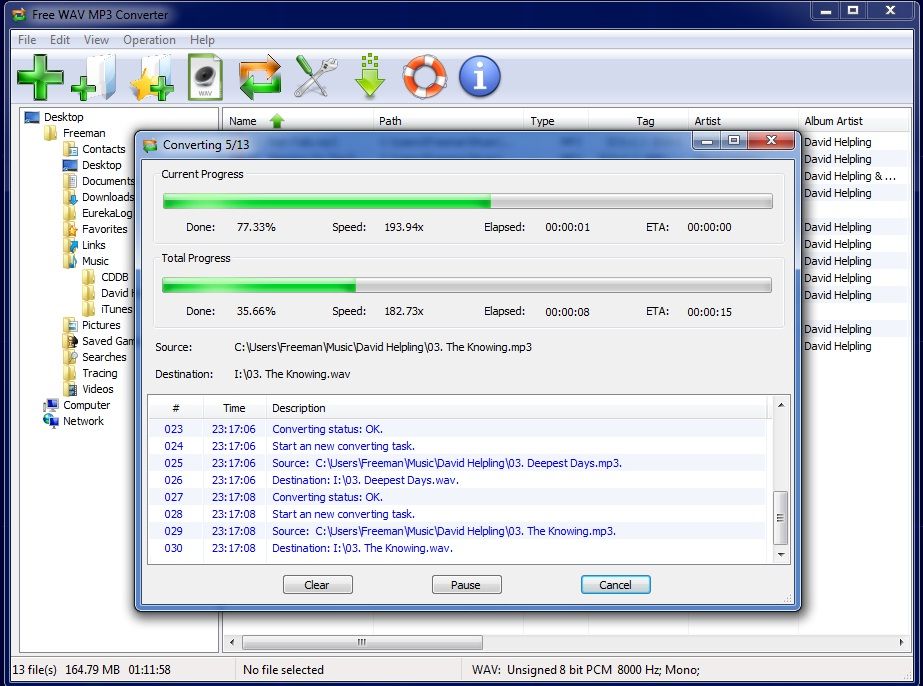
Task: Click the Favorites star folder icon
Action: (71, 229)
